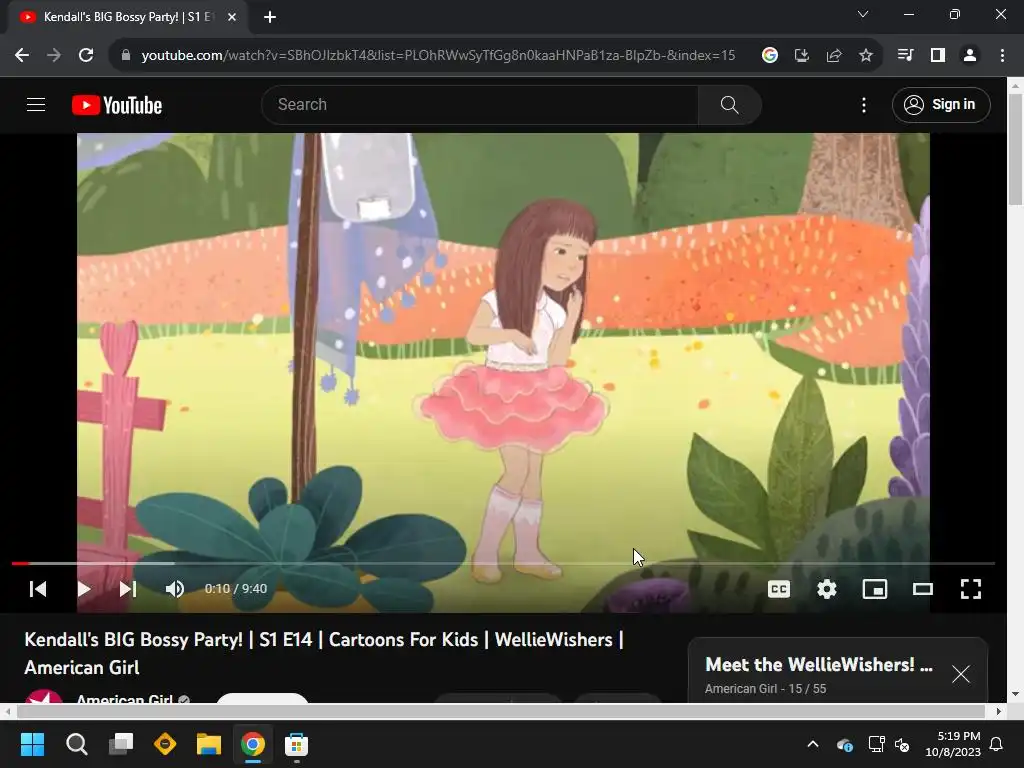
Task: Focus the YouTube Search field
Action: pos(480,104)
